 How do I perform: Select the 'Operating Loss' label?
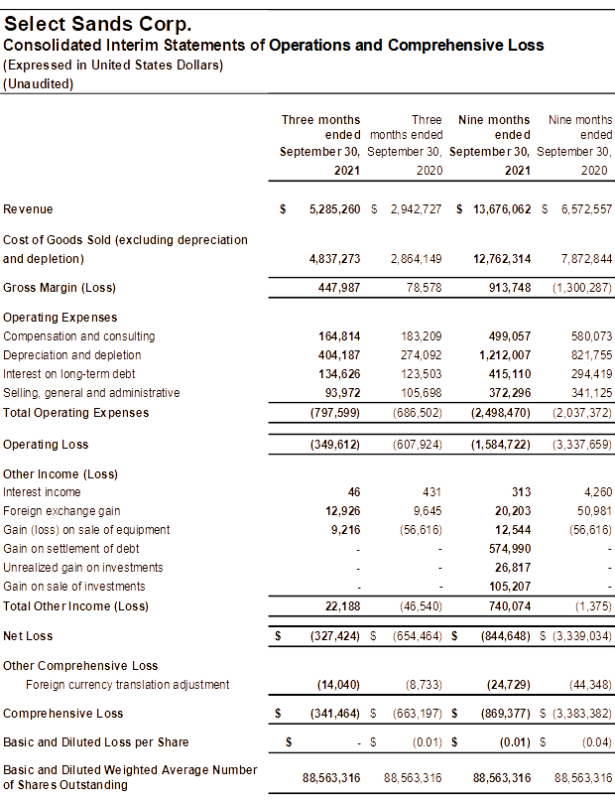[46, 444]
